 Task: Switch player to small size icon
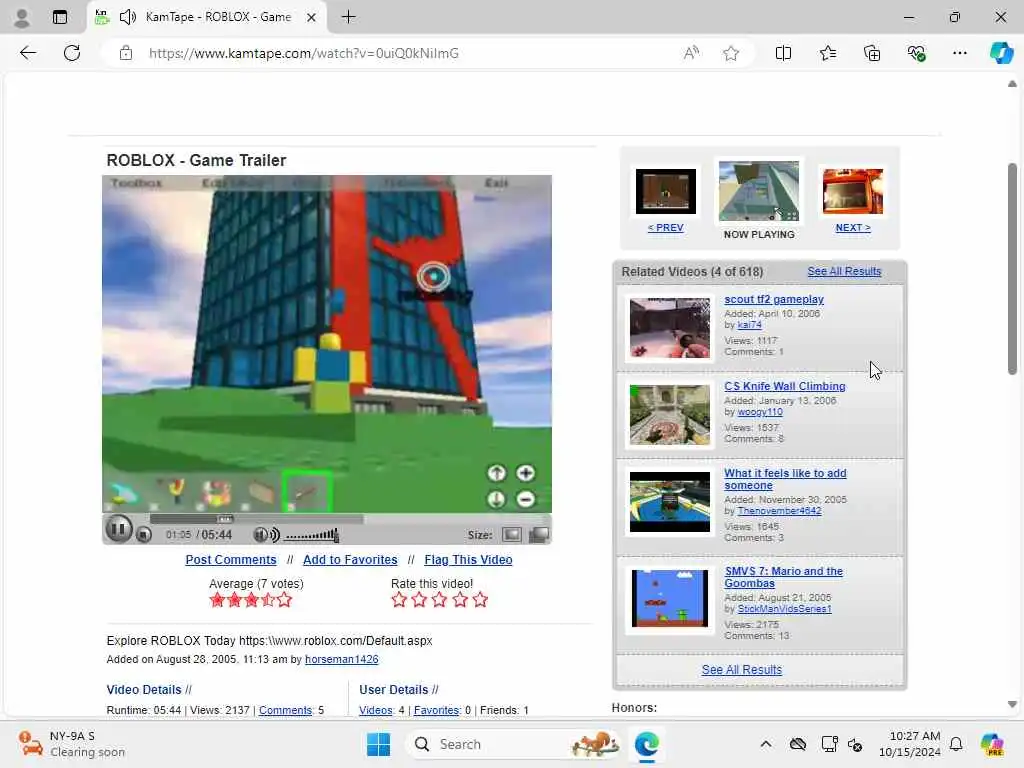(x=511, y=535)
